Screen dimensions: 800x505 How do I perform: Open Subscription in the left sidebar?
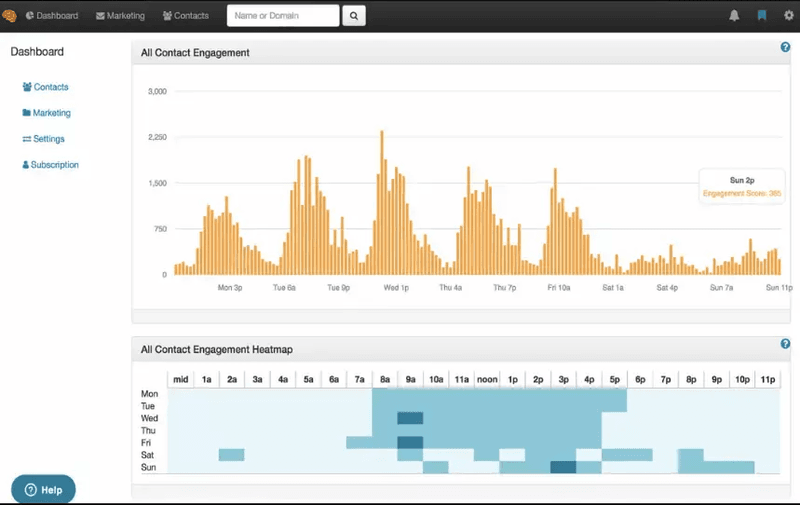(x=51, y=165)
